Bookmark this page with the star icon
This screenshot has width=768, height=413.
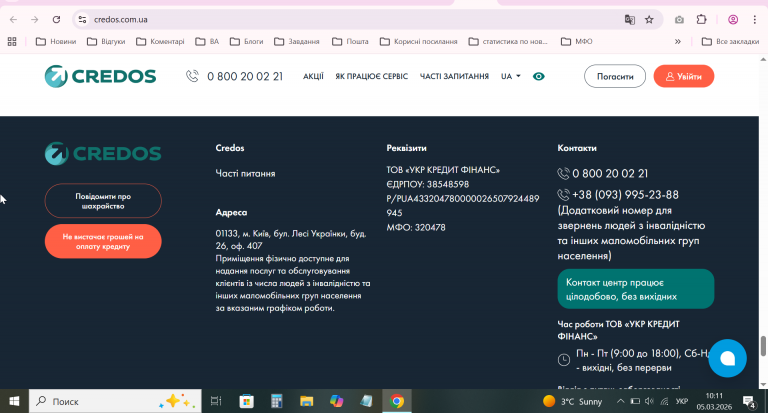click(x=649, y=20)
